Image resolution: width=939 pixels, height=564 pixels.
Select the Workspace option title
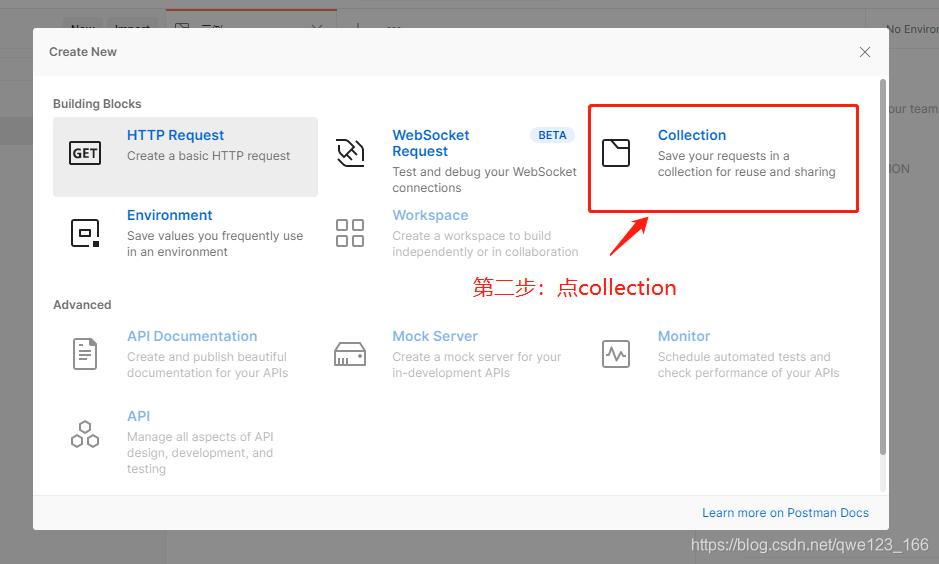430,216
